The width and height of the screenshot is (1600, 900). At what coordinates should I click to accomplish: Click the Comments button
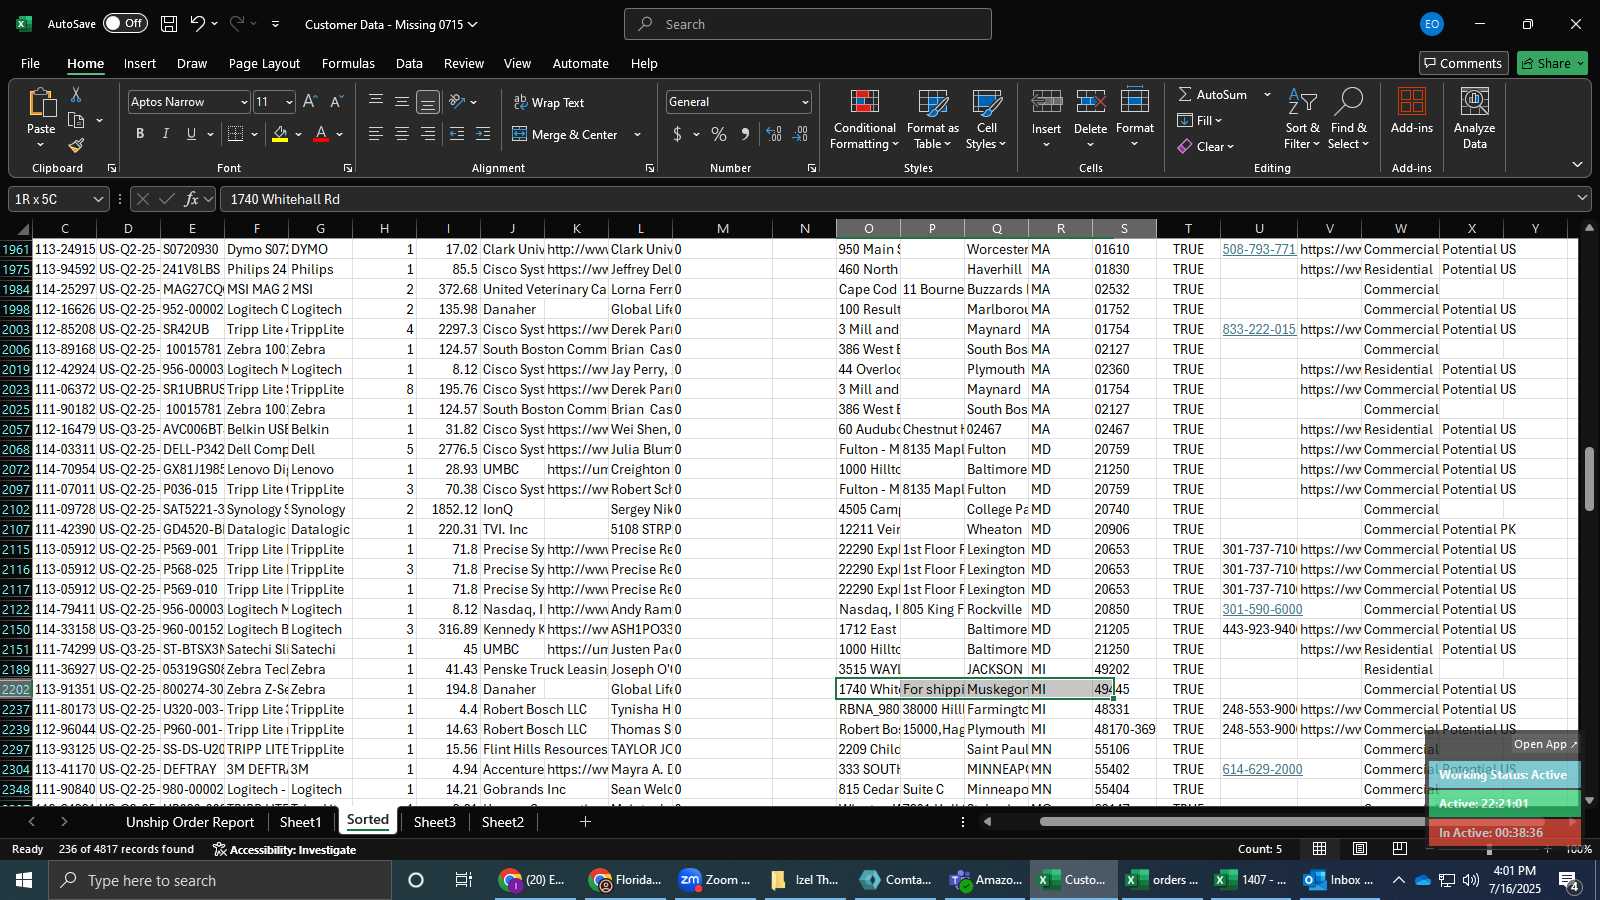(1463, 63)
